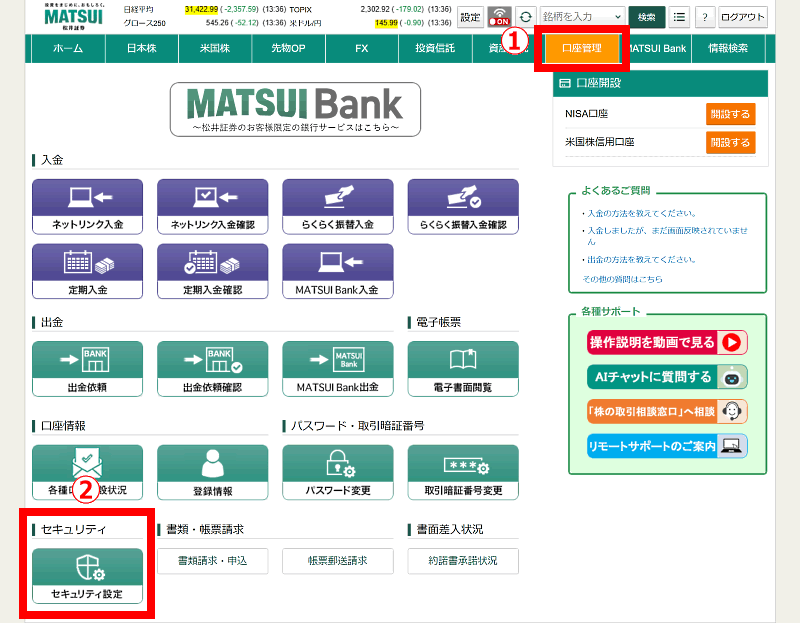This screenshot has height=623, width=800.
Task: Open らくらく振替入金確認 tile
Action: [463, 207]
